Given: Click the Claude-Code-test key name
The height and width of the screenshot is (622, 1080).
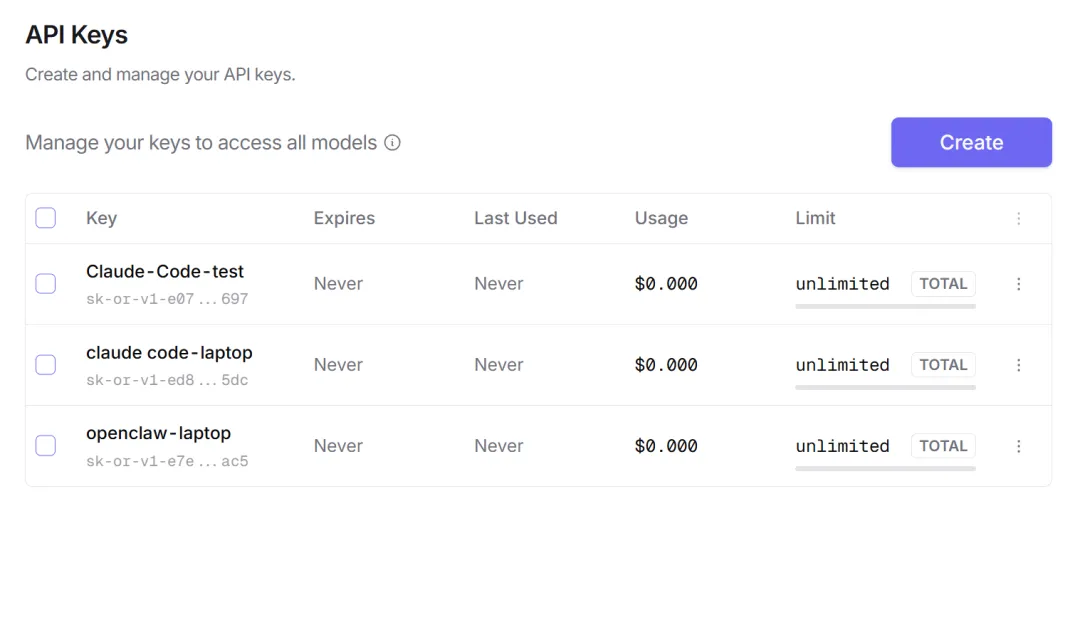Looking at the screenshot, I should coord(165,272).
